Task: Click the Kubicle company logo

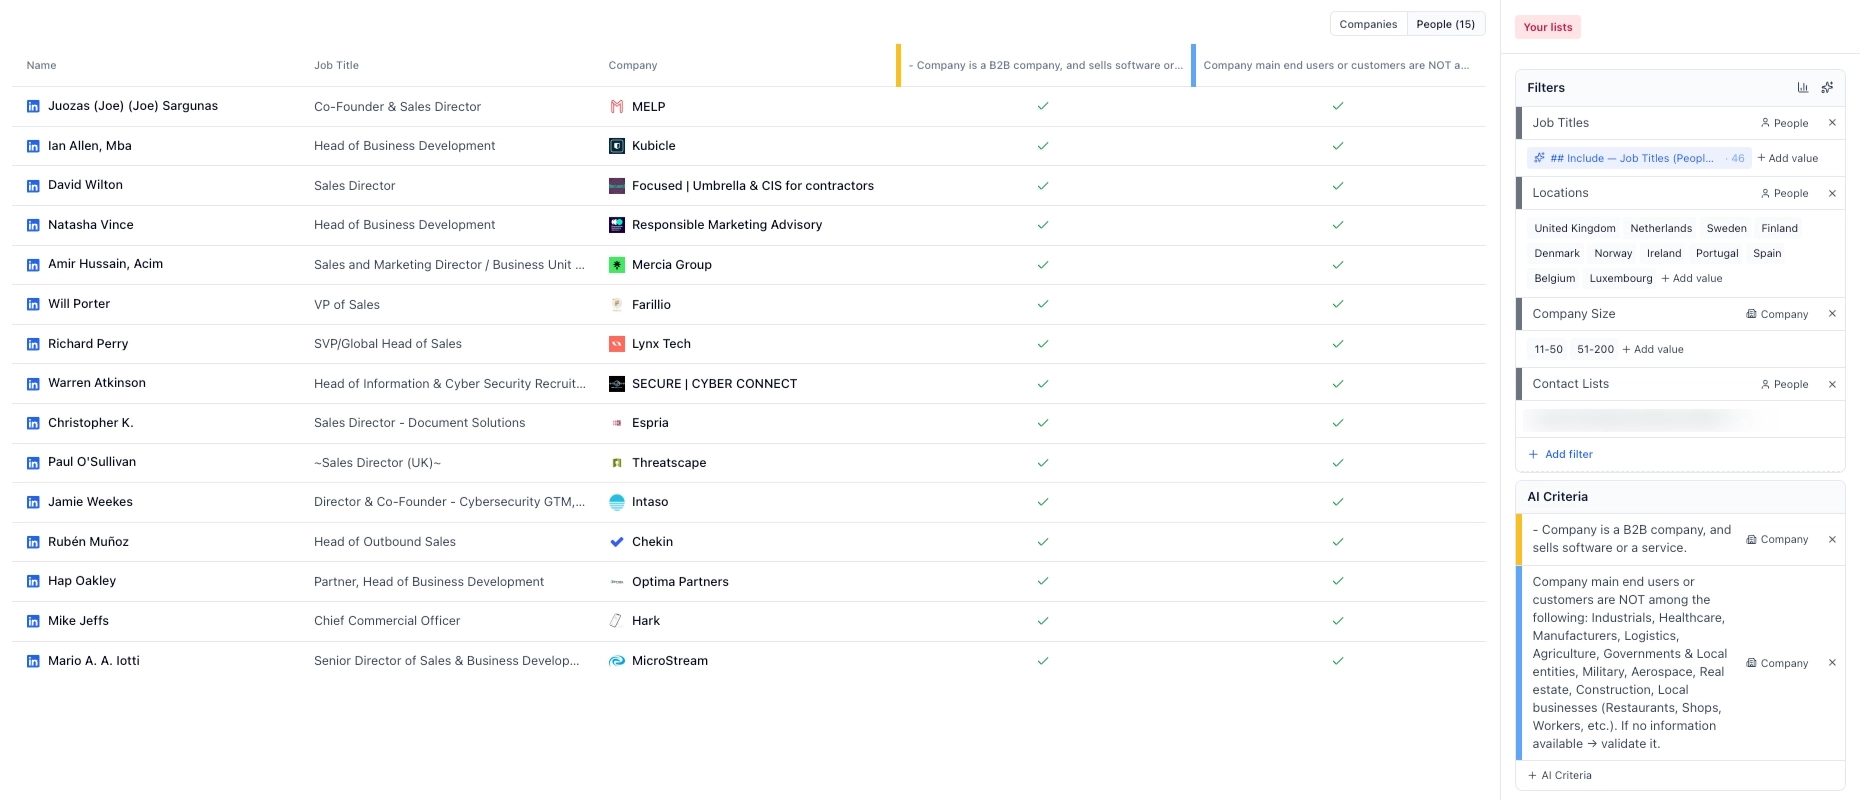Action: coord(617,146)
